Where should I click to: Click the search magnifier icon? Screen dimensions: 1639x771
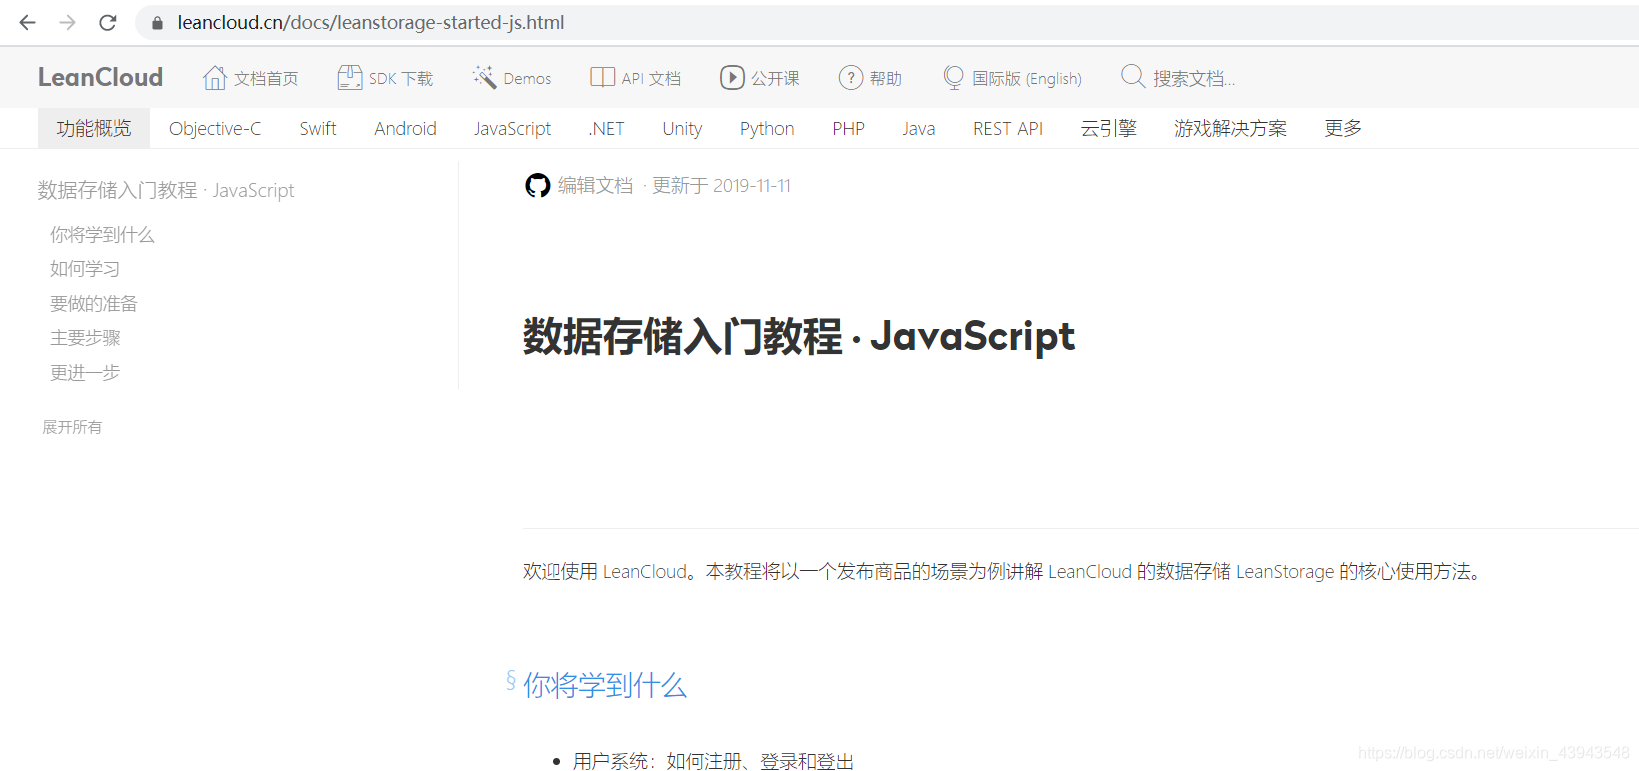(x=1133, y=77)
